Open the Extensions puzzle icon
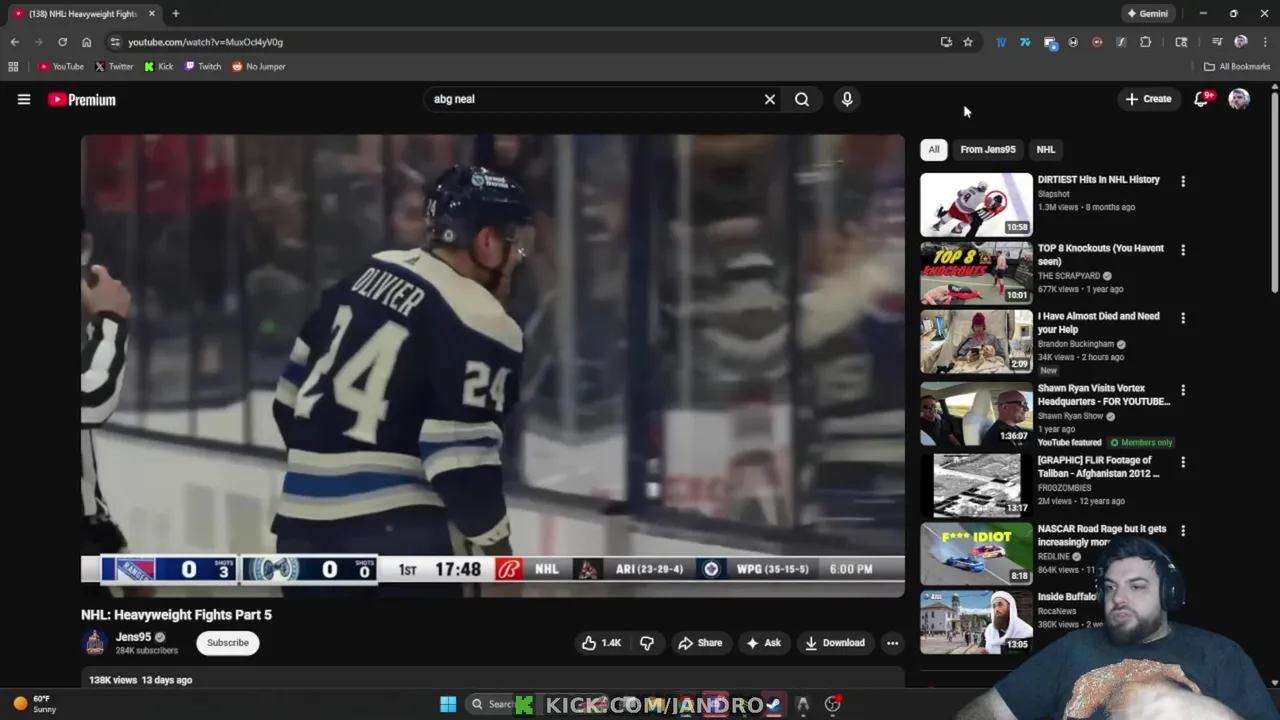 pyautogui.click(x=1145, y=42)
